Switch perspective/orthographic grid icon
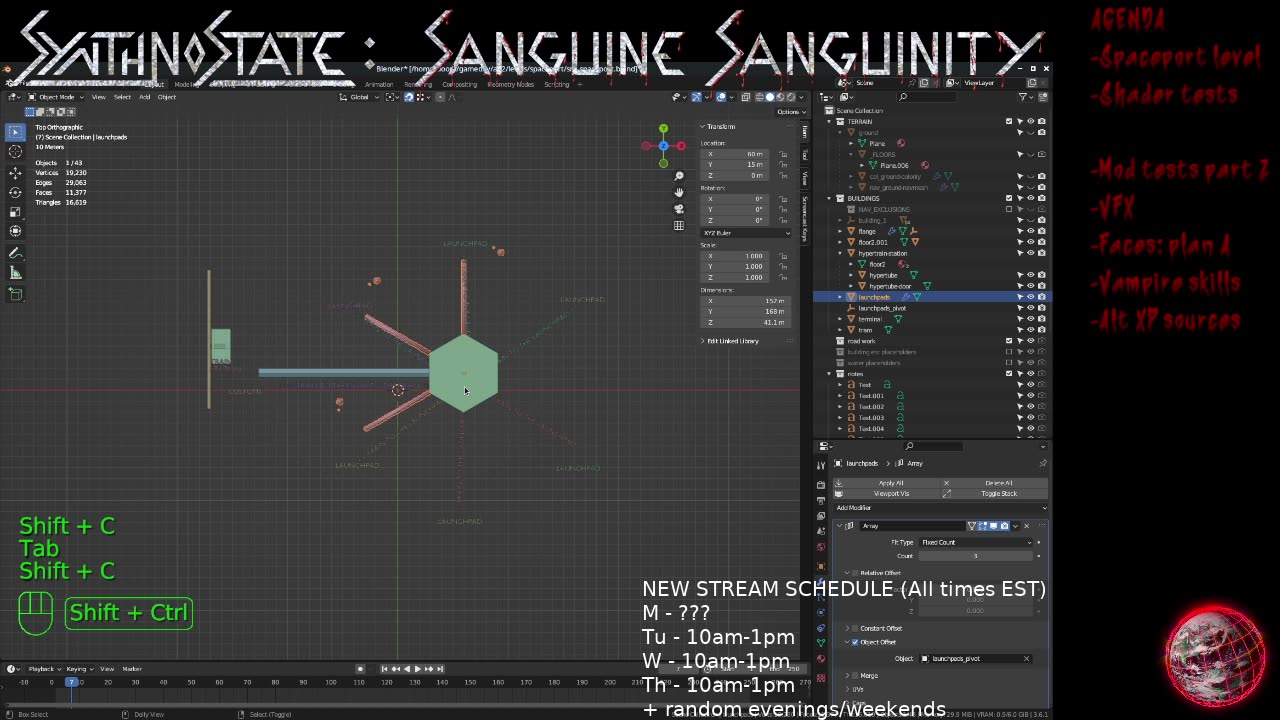The width and height of the screenshot is (1280, 720). pos(679,225)
